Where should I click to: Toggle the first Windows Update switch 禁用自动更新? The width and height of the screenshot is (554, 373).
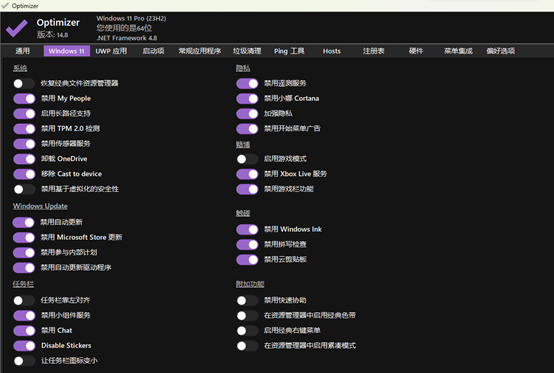point(24,222)
